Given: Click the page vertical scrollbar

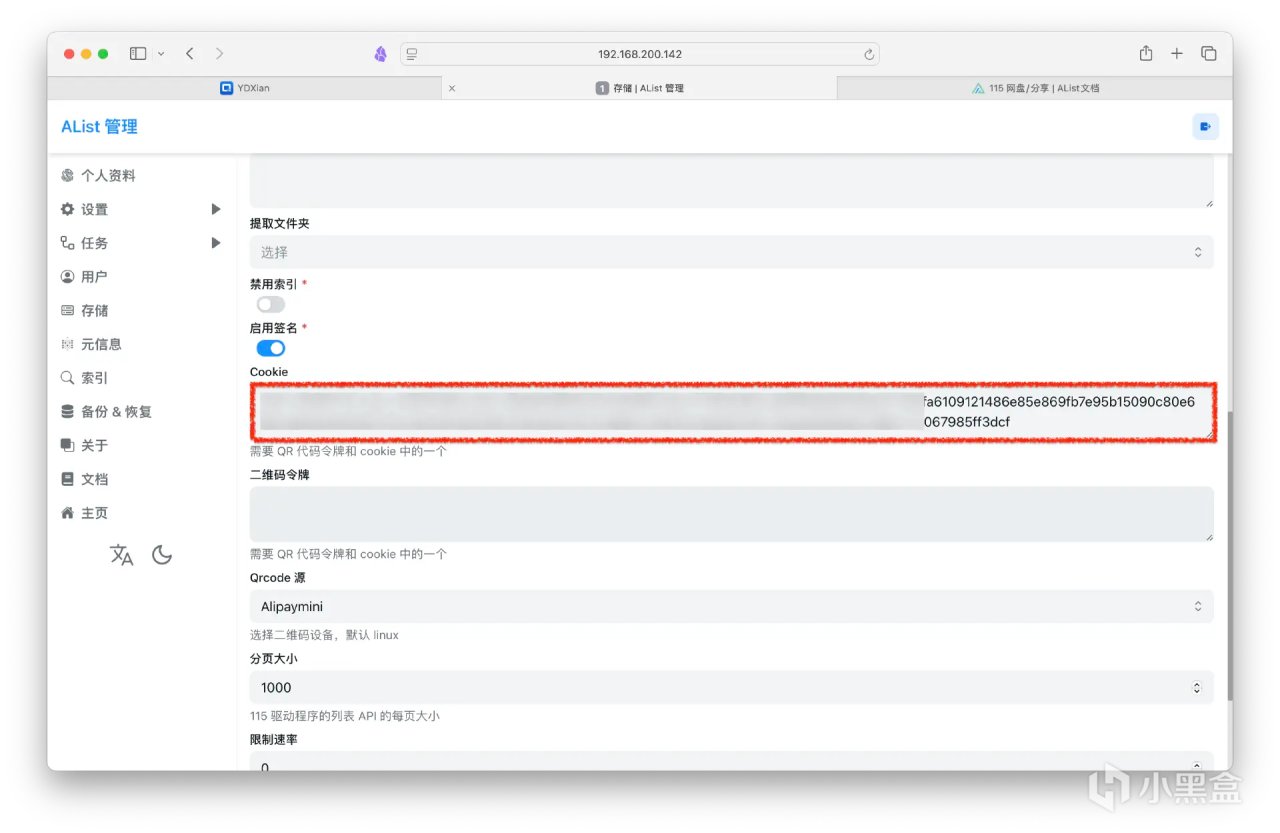Looking at the screenshot, I should point(1228,555).
